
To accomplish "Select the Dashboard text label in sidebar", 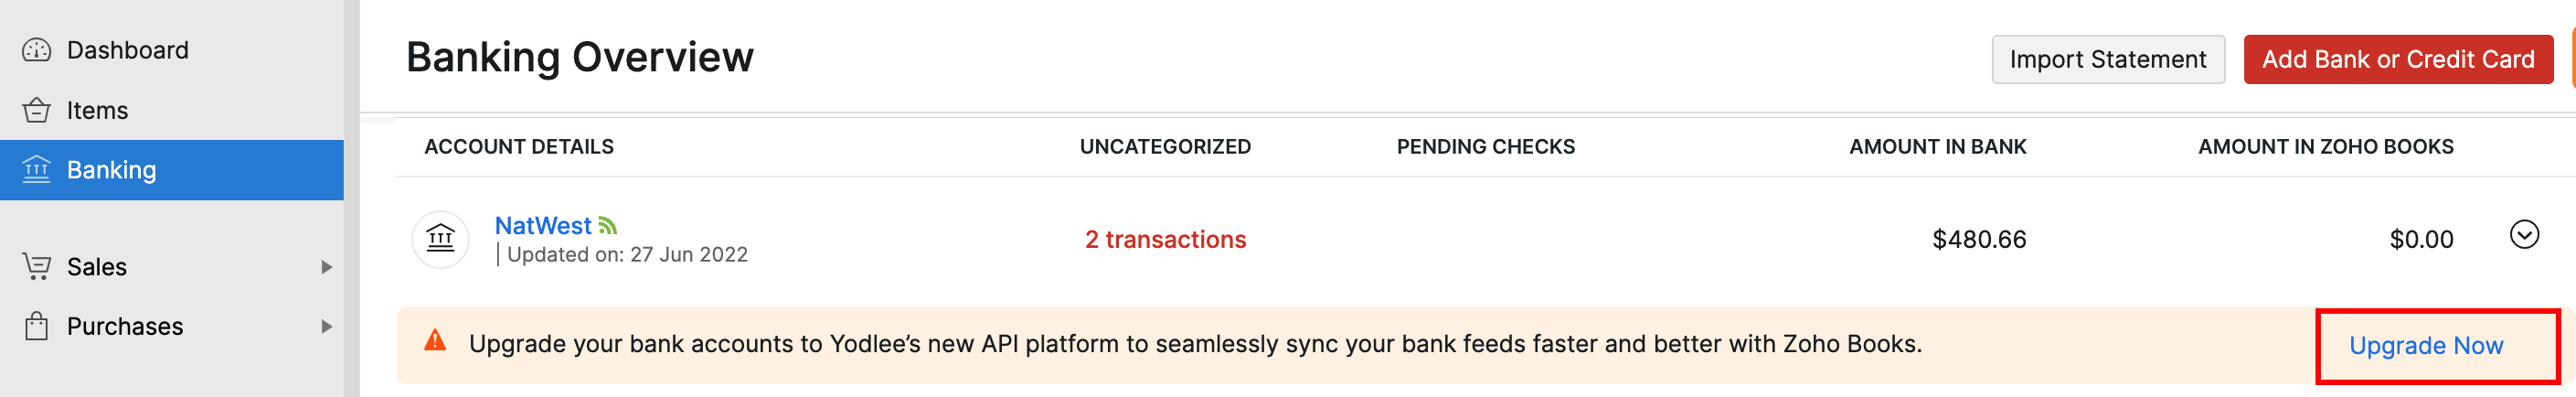I will click(x=127, y=50).
